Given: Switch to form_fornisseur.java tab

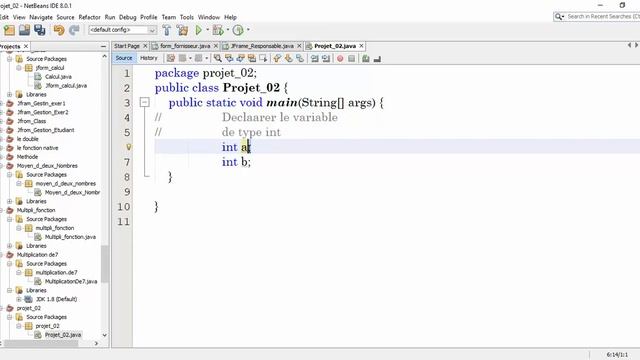Looking at the screenshot, I should tap(185, 46).
